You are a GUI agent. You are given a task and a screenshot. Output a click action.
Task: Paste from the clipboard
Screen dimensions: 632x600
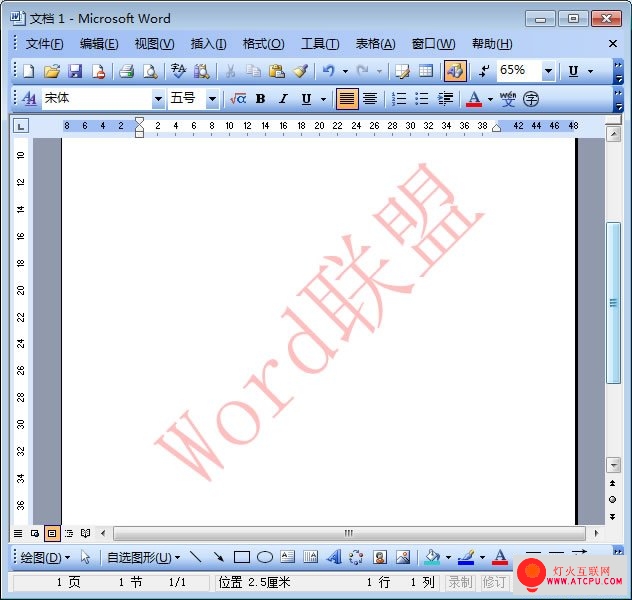276,71
